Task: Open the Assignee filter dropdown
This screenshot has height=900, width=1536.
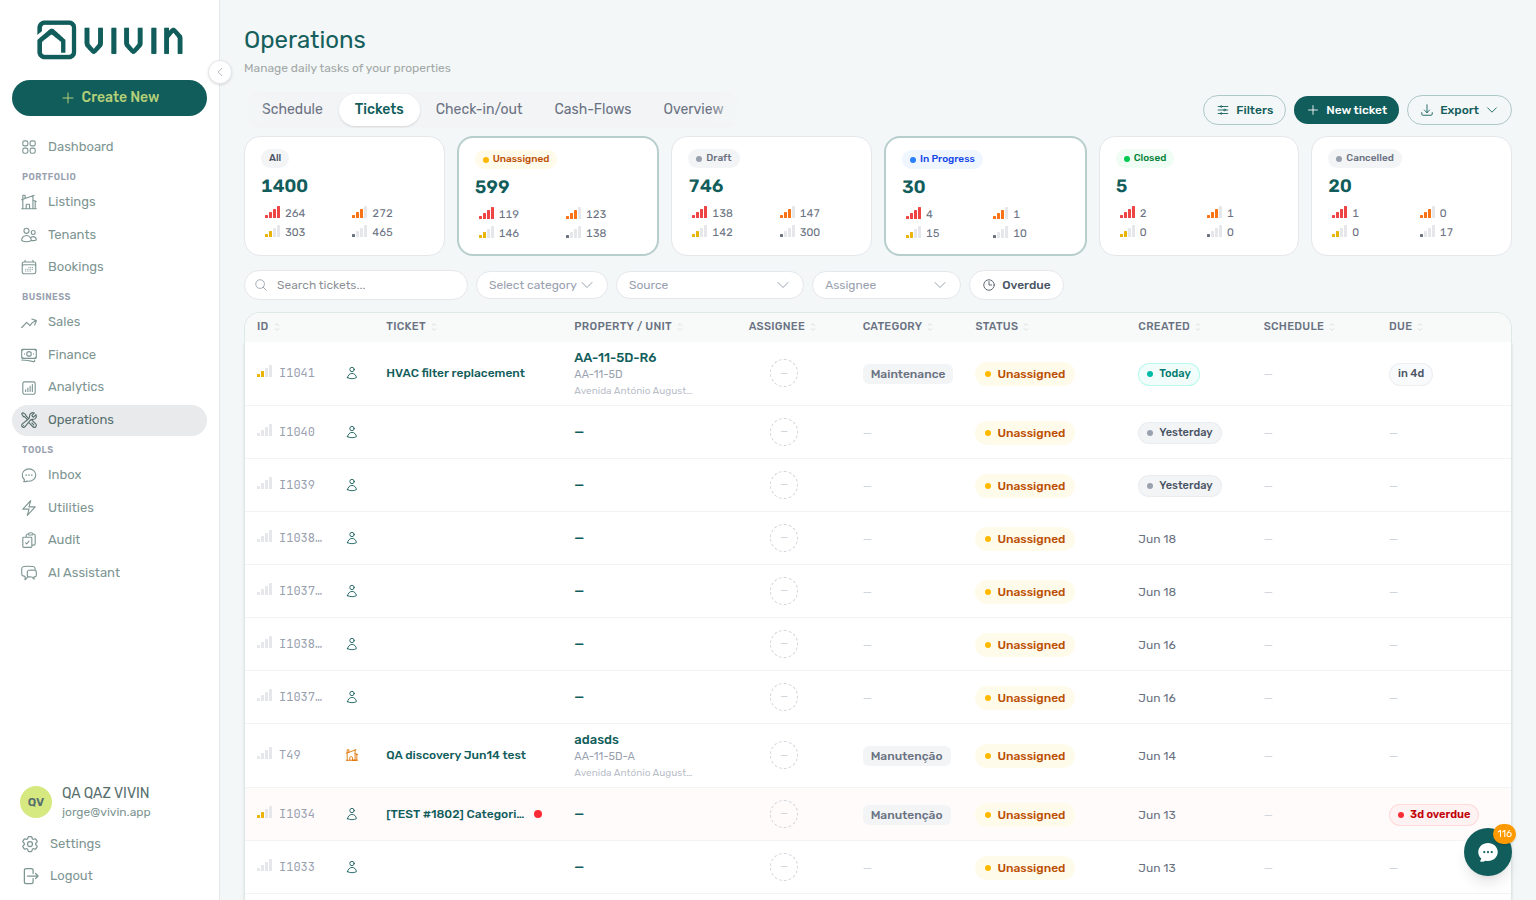Action: point(886,285)
